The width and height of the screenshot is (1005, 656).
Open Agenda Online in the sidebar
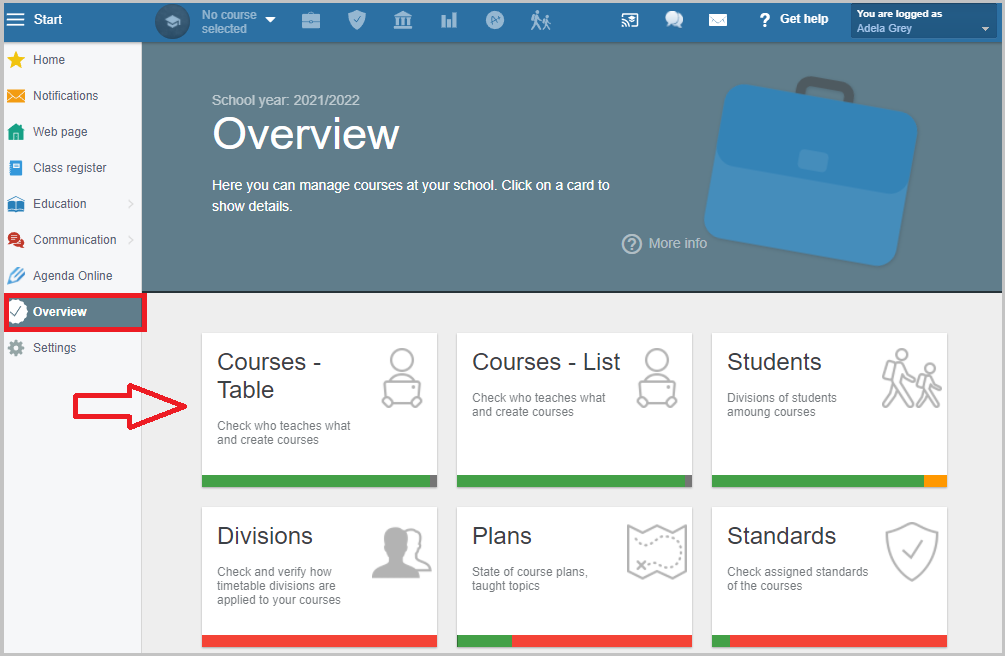click(x=72, y=275)
